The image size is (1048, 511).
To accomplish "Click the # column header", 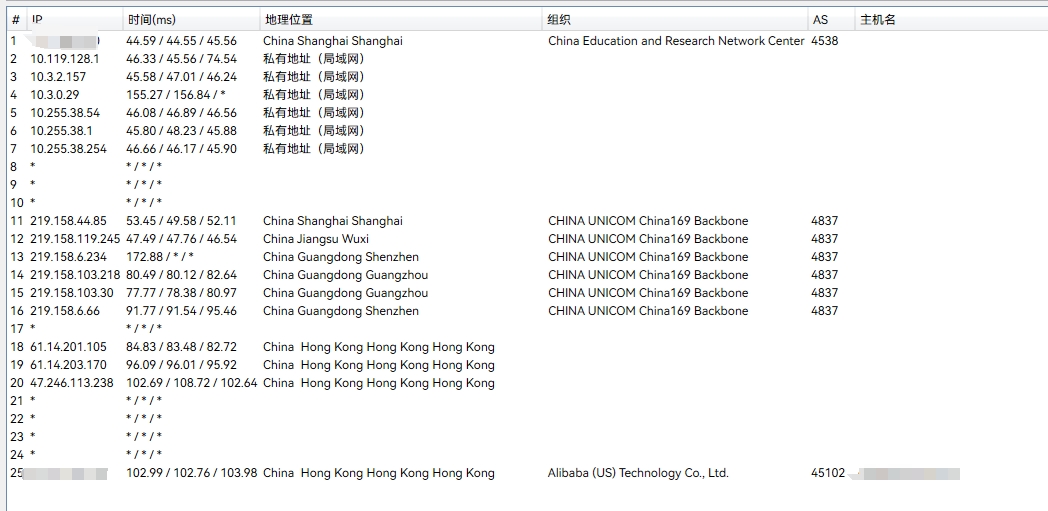I will [15, 20].
